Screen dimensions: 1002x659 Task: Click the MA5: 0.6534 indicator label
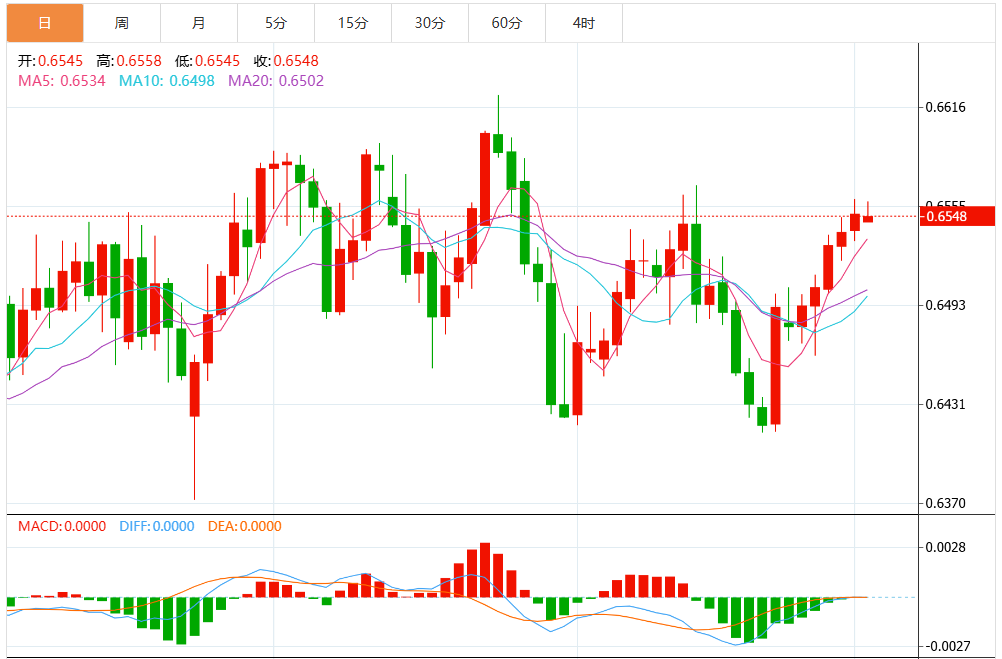point(61,81)
